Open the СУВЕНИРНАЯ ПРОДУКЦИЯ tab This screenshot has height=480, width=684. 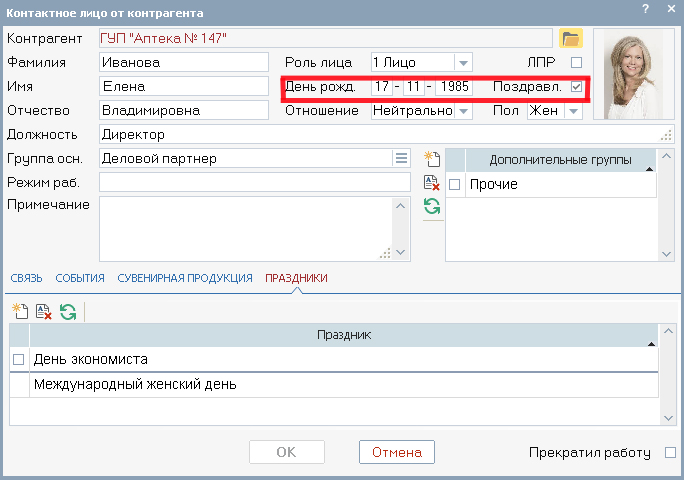point(185,278)
